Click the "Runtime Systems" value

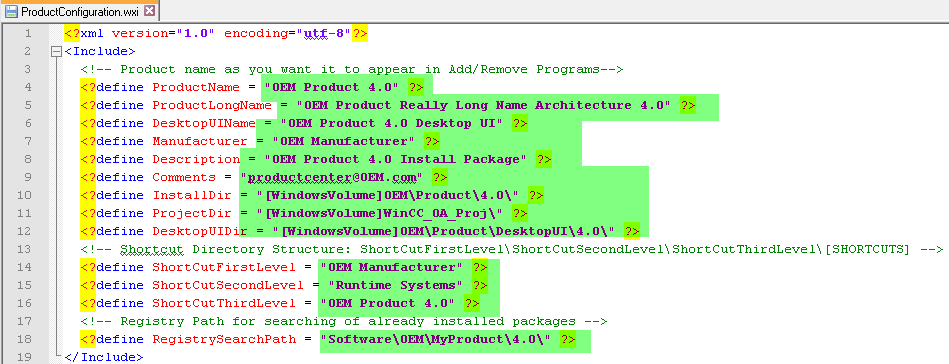point(396,285)
